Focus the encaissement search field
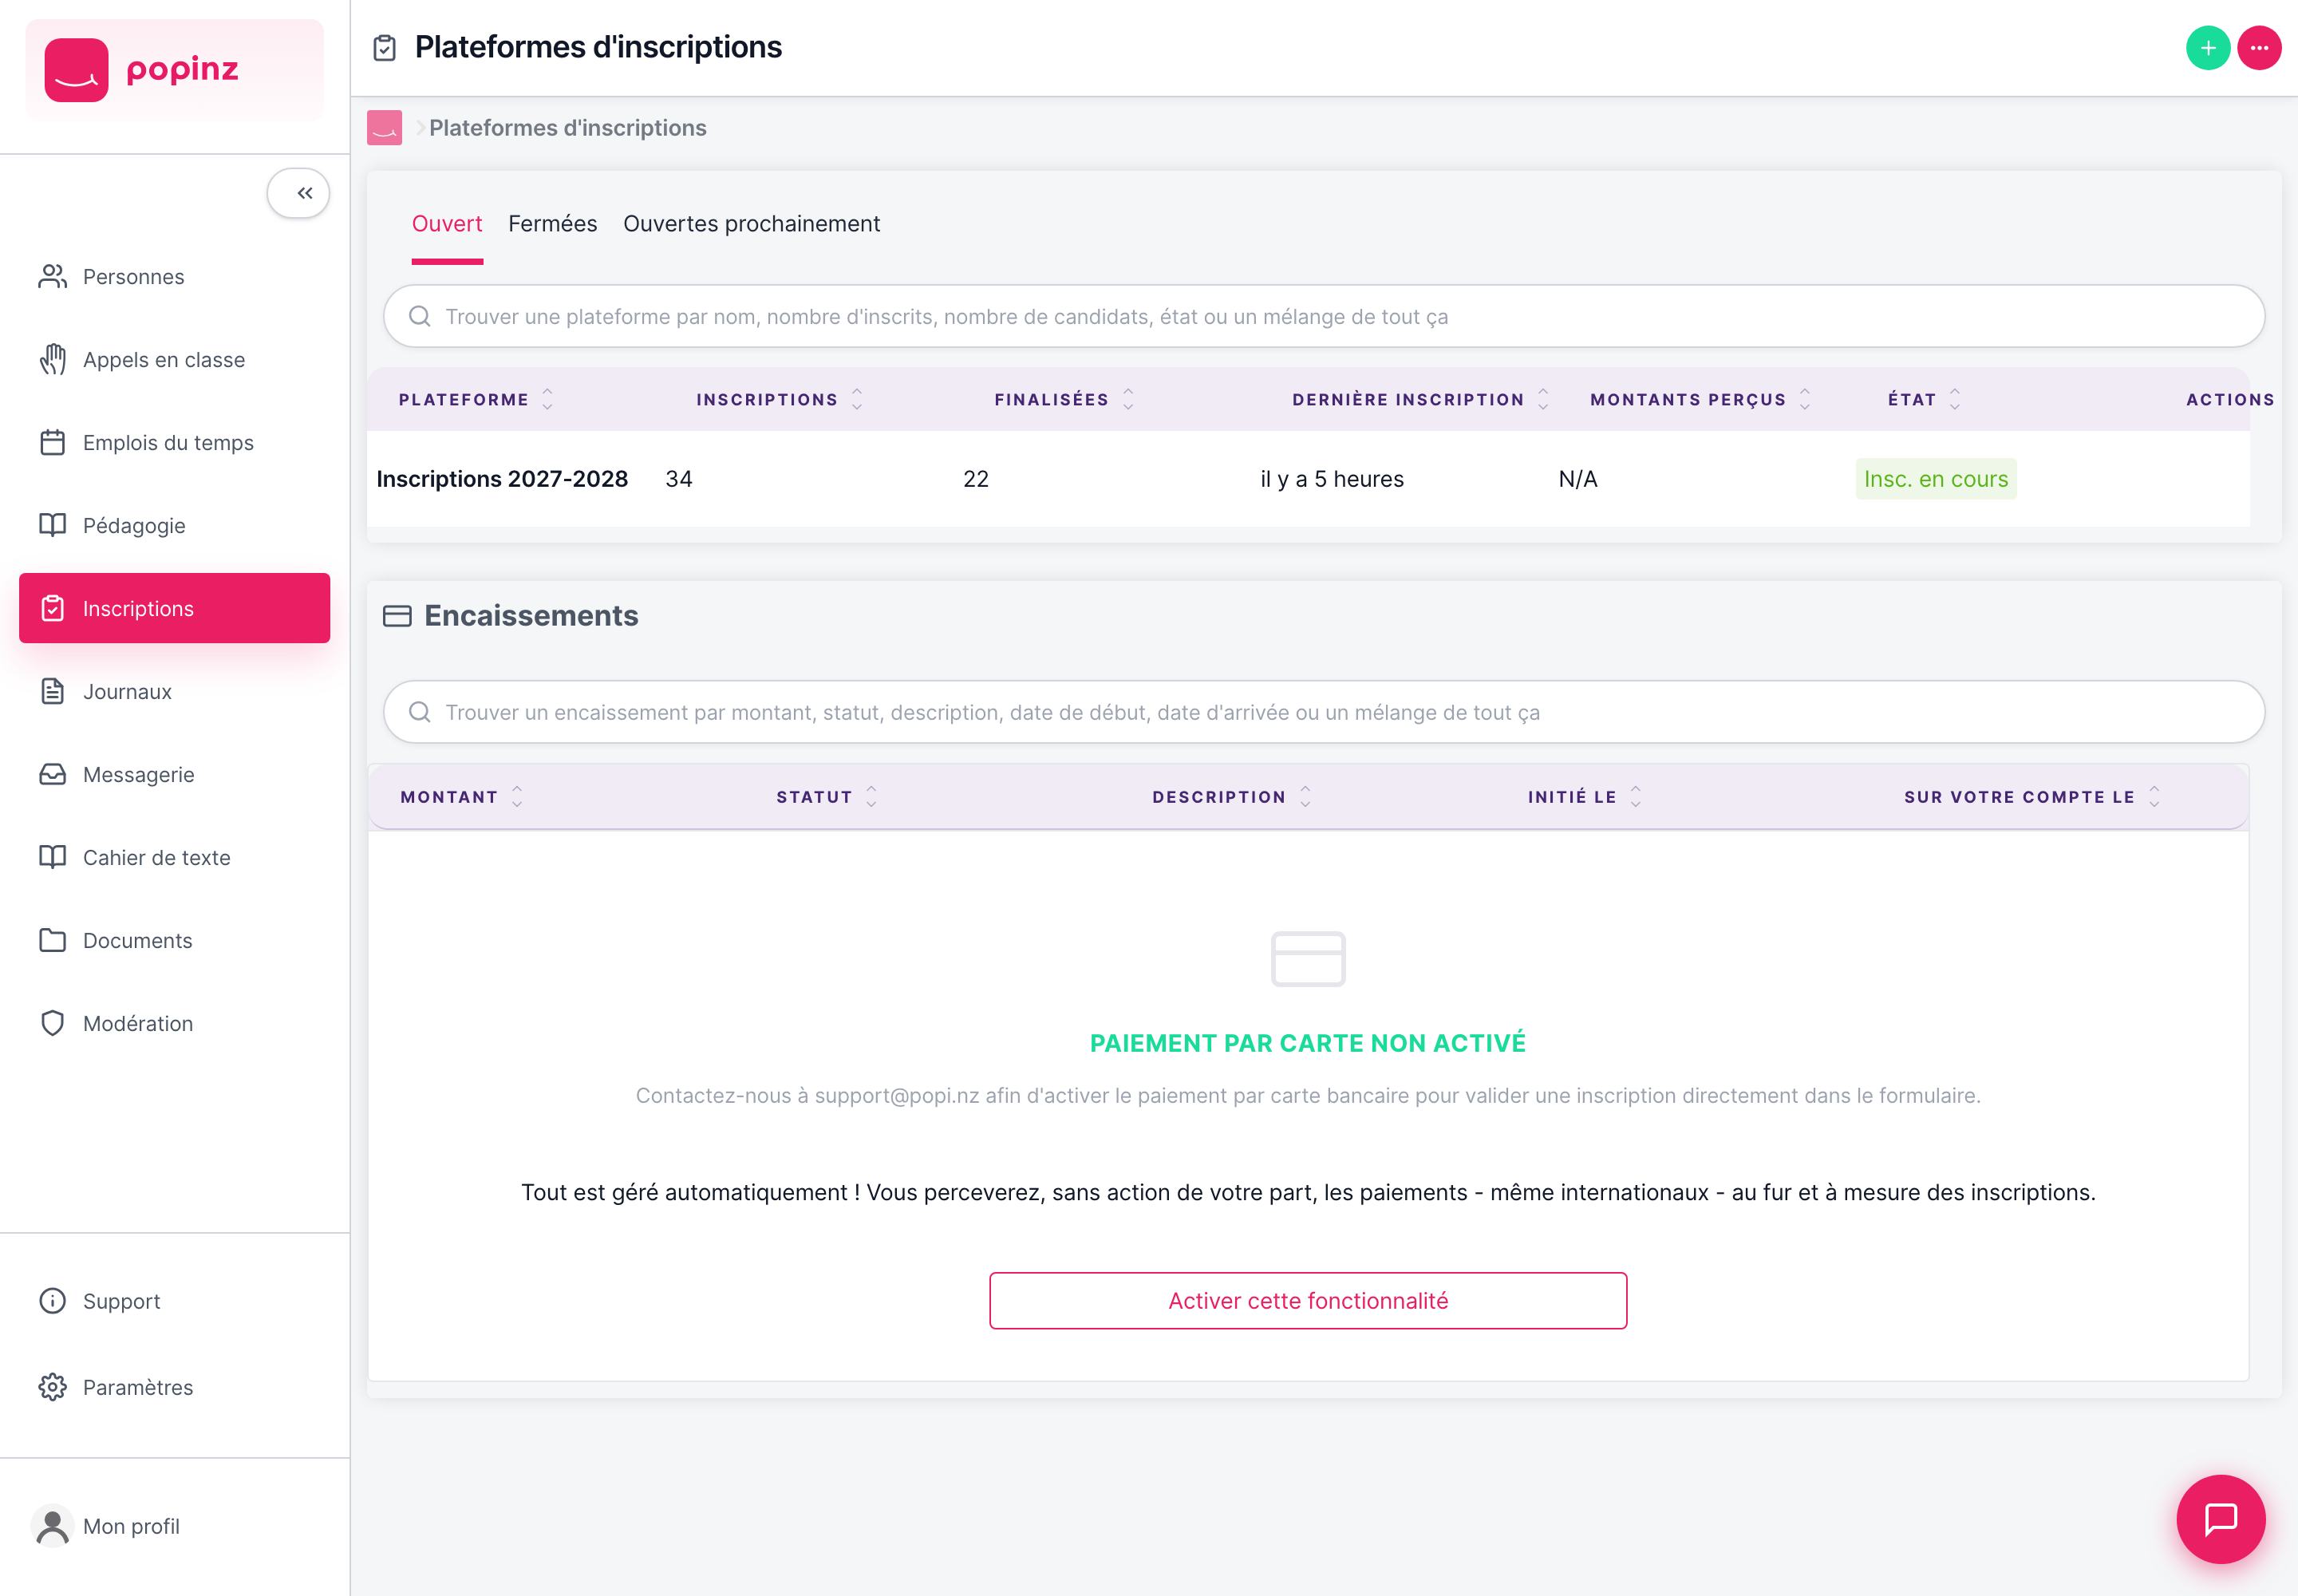Viewport: 2298px width, 1596px height. [x=1324, y=712]
